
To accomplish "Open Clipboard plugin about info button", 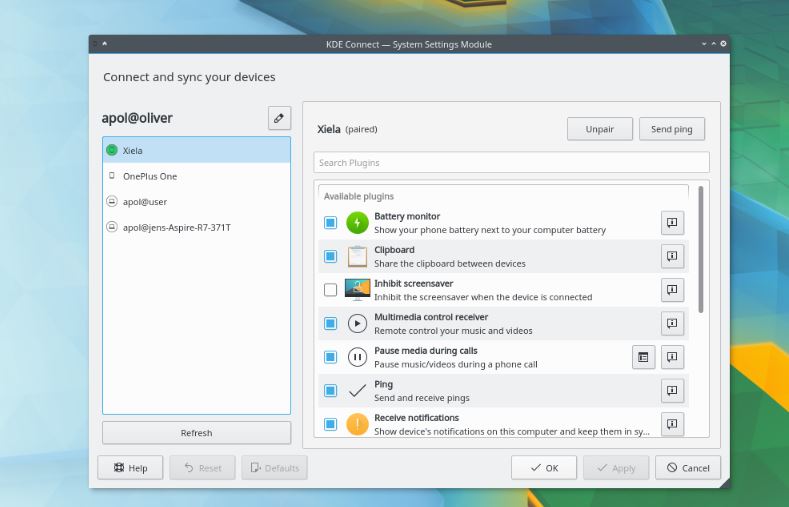I will click(672, 257).
